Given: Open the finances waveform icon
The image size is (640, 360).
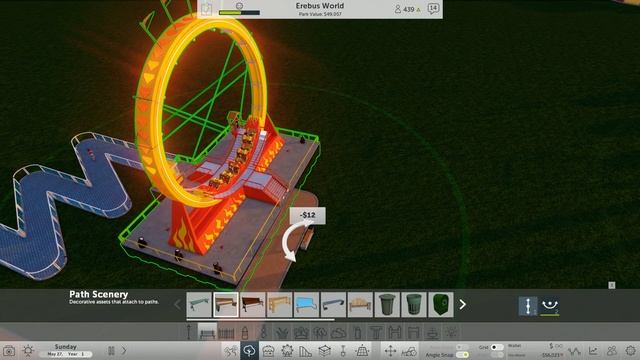Looking at the screenshot, I should (575, 351).
